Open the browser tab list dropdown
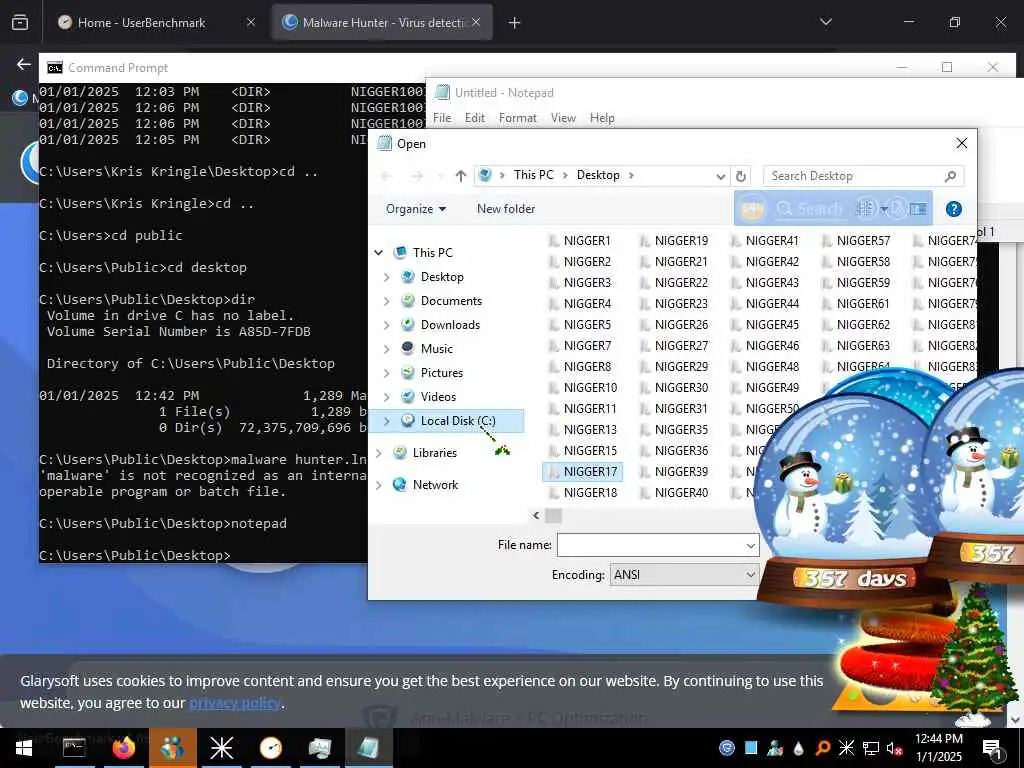The width and height of the screenshot is (1024, 768). [x=826, y=22]
